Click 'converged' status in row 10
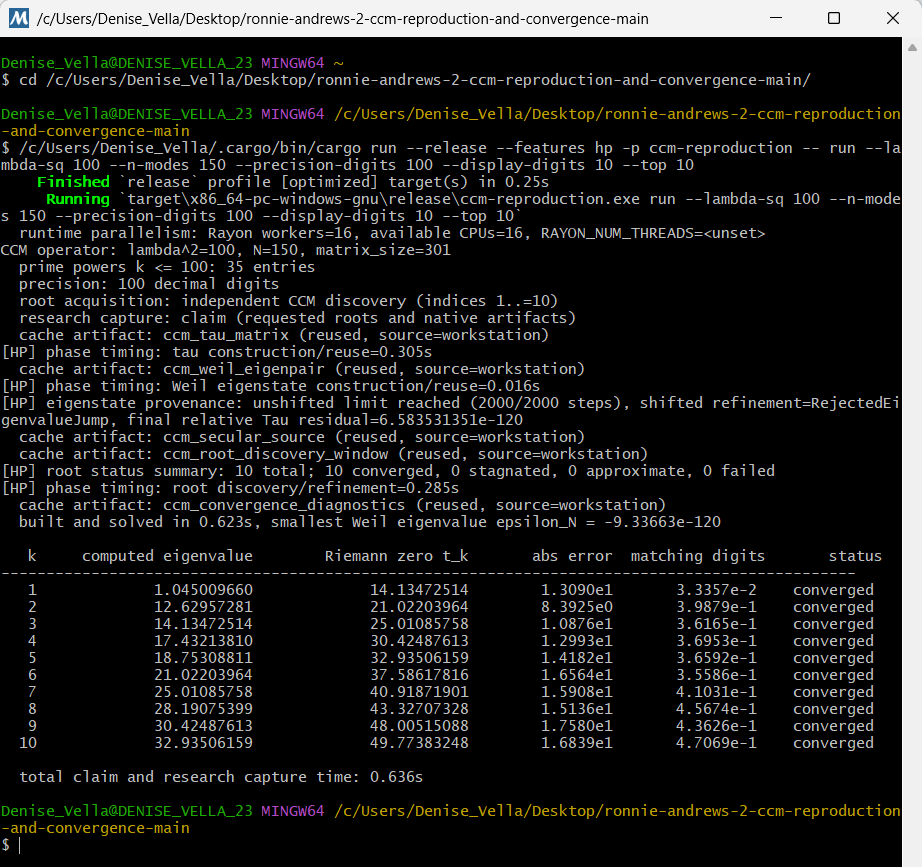The image size is (922, 867). [x=833, y=742]
